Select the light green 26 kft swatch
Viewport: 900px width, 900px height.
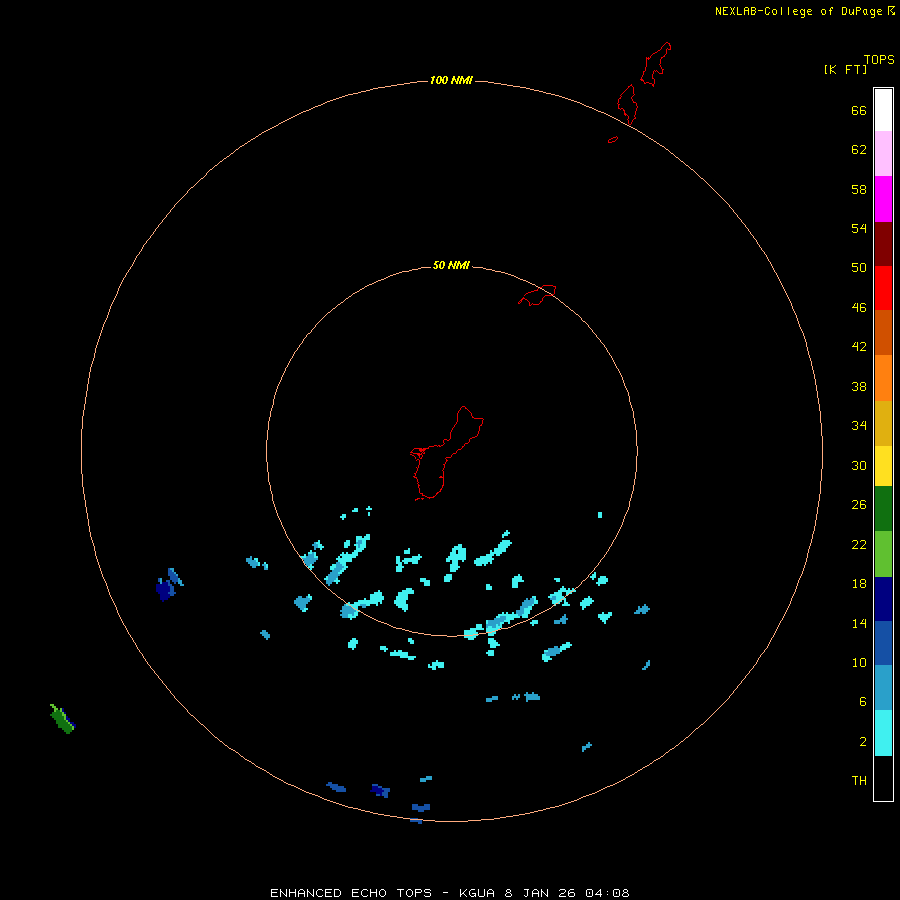coord(883,554)
